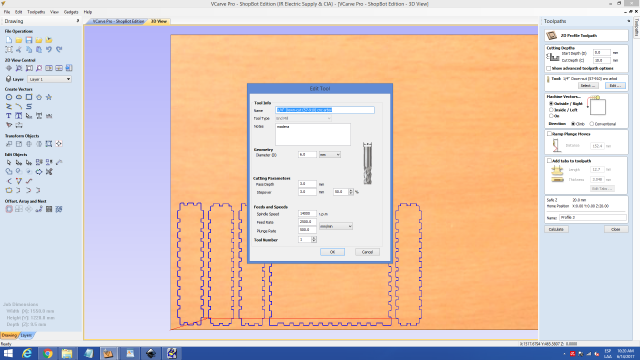Image resolution: width=640 pixels, height=360 pixels.
Task: Click the Toolpaths panel pin arrow
Action: [x=629, y=21]
